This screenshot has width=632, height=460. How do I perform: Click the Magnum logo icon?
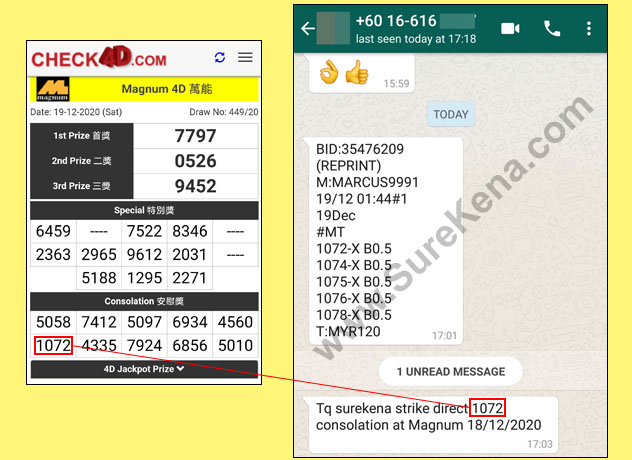[53, 89]
